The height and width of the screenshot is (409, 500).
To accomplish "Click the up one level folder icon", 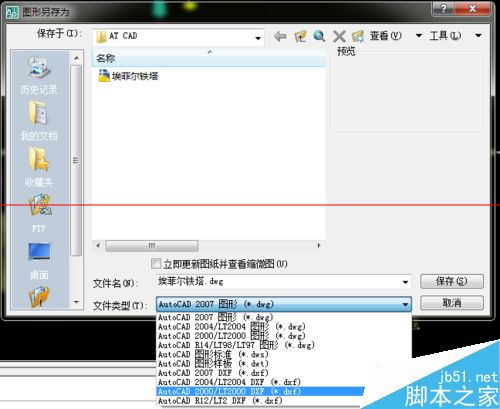I will [300, 36].
